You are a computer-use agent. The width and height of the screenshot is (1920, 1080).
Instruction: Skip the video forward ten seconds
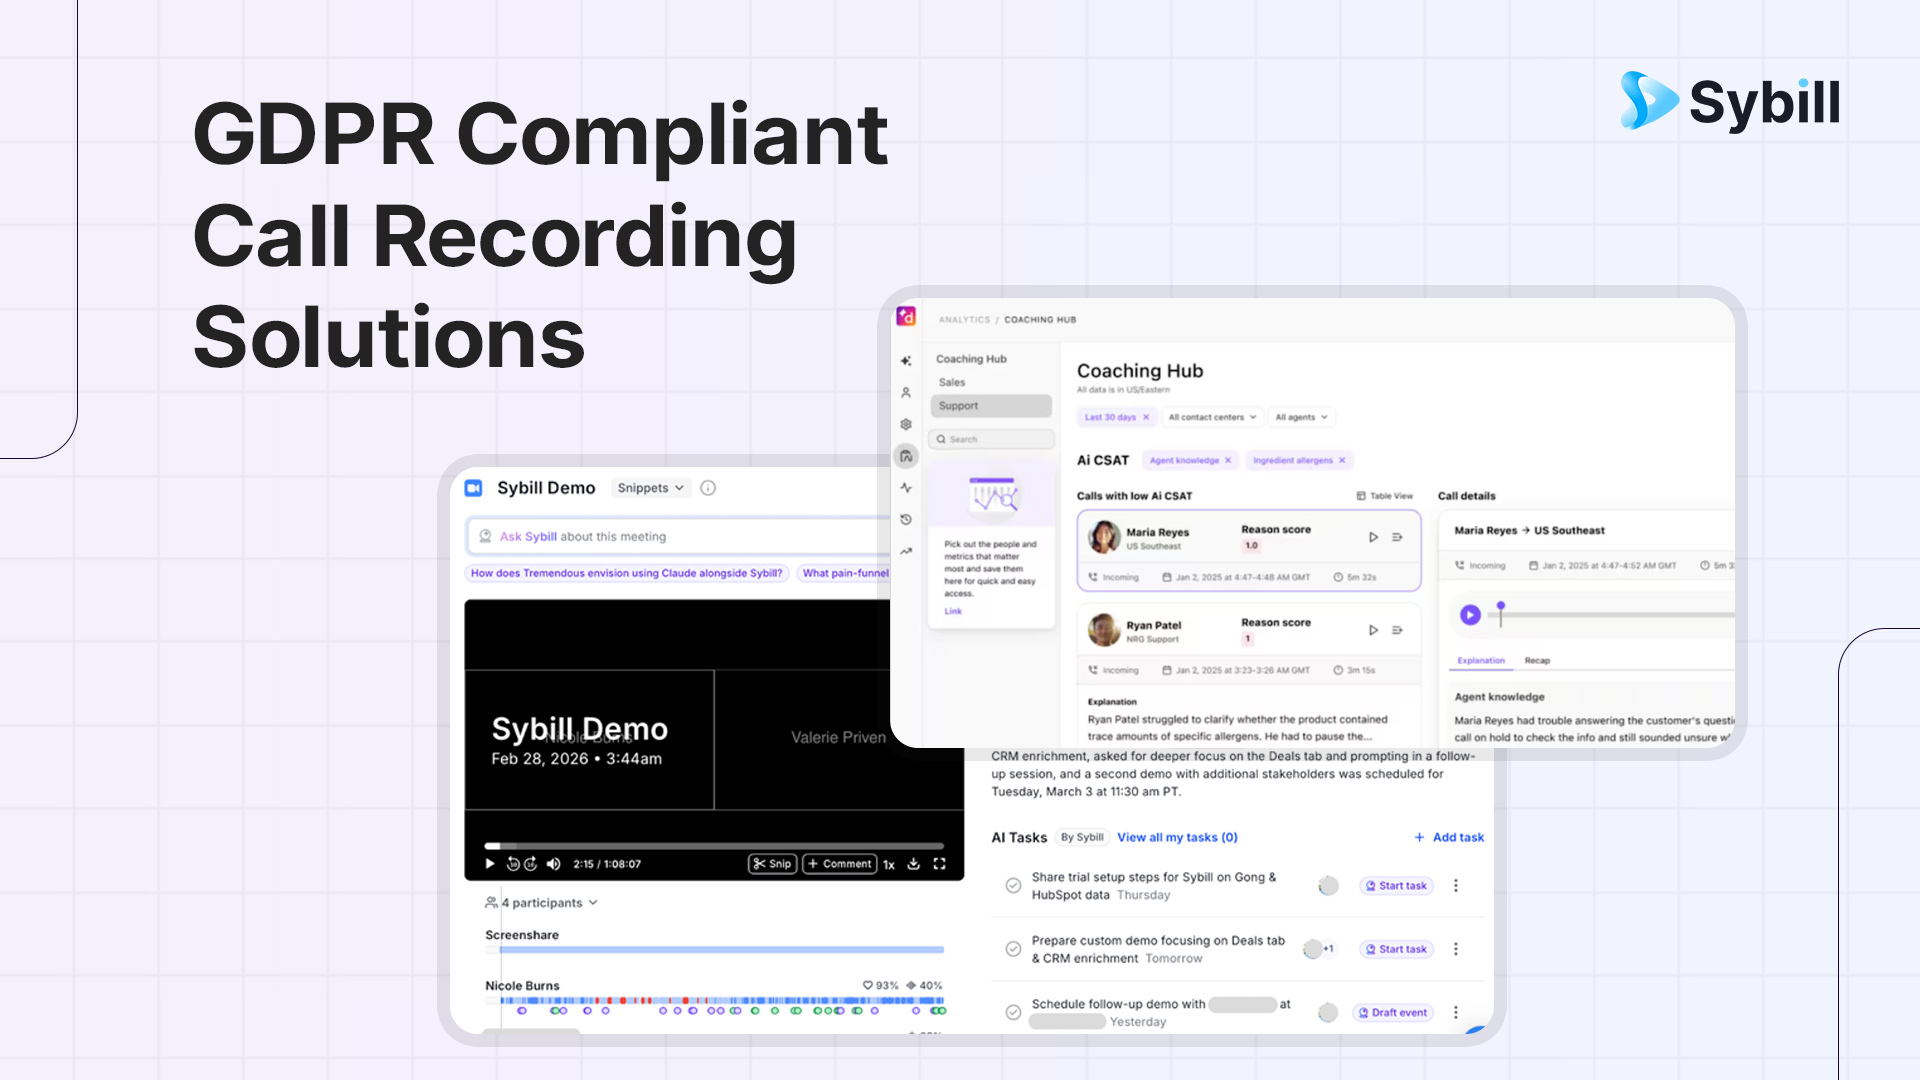(531, 864)
